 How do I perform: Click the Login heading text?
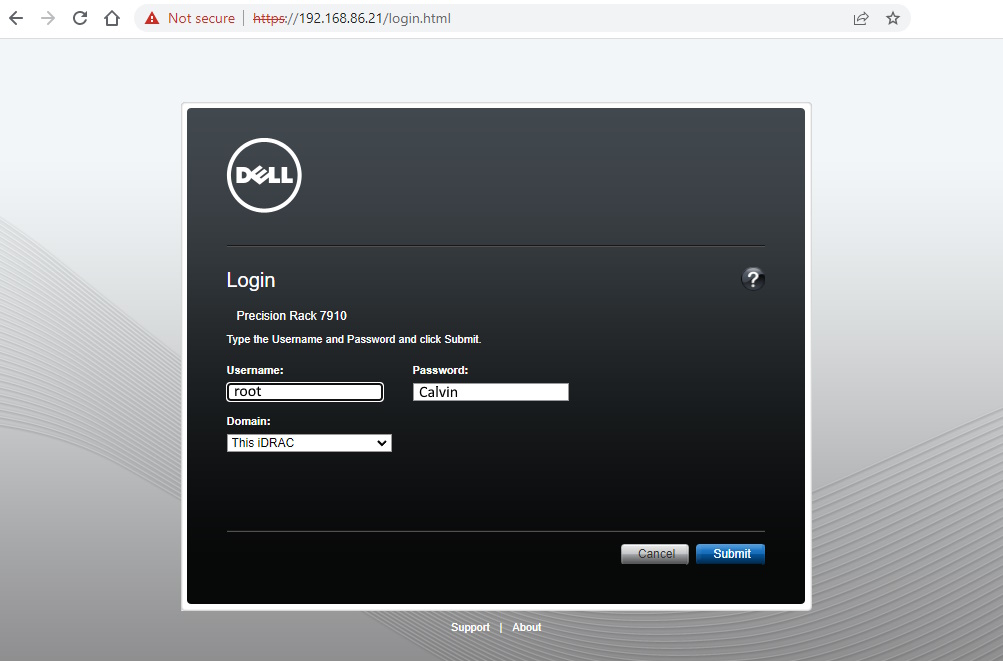pos(251,280)
